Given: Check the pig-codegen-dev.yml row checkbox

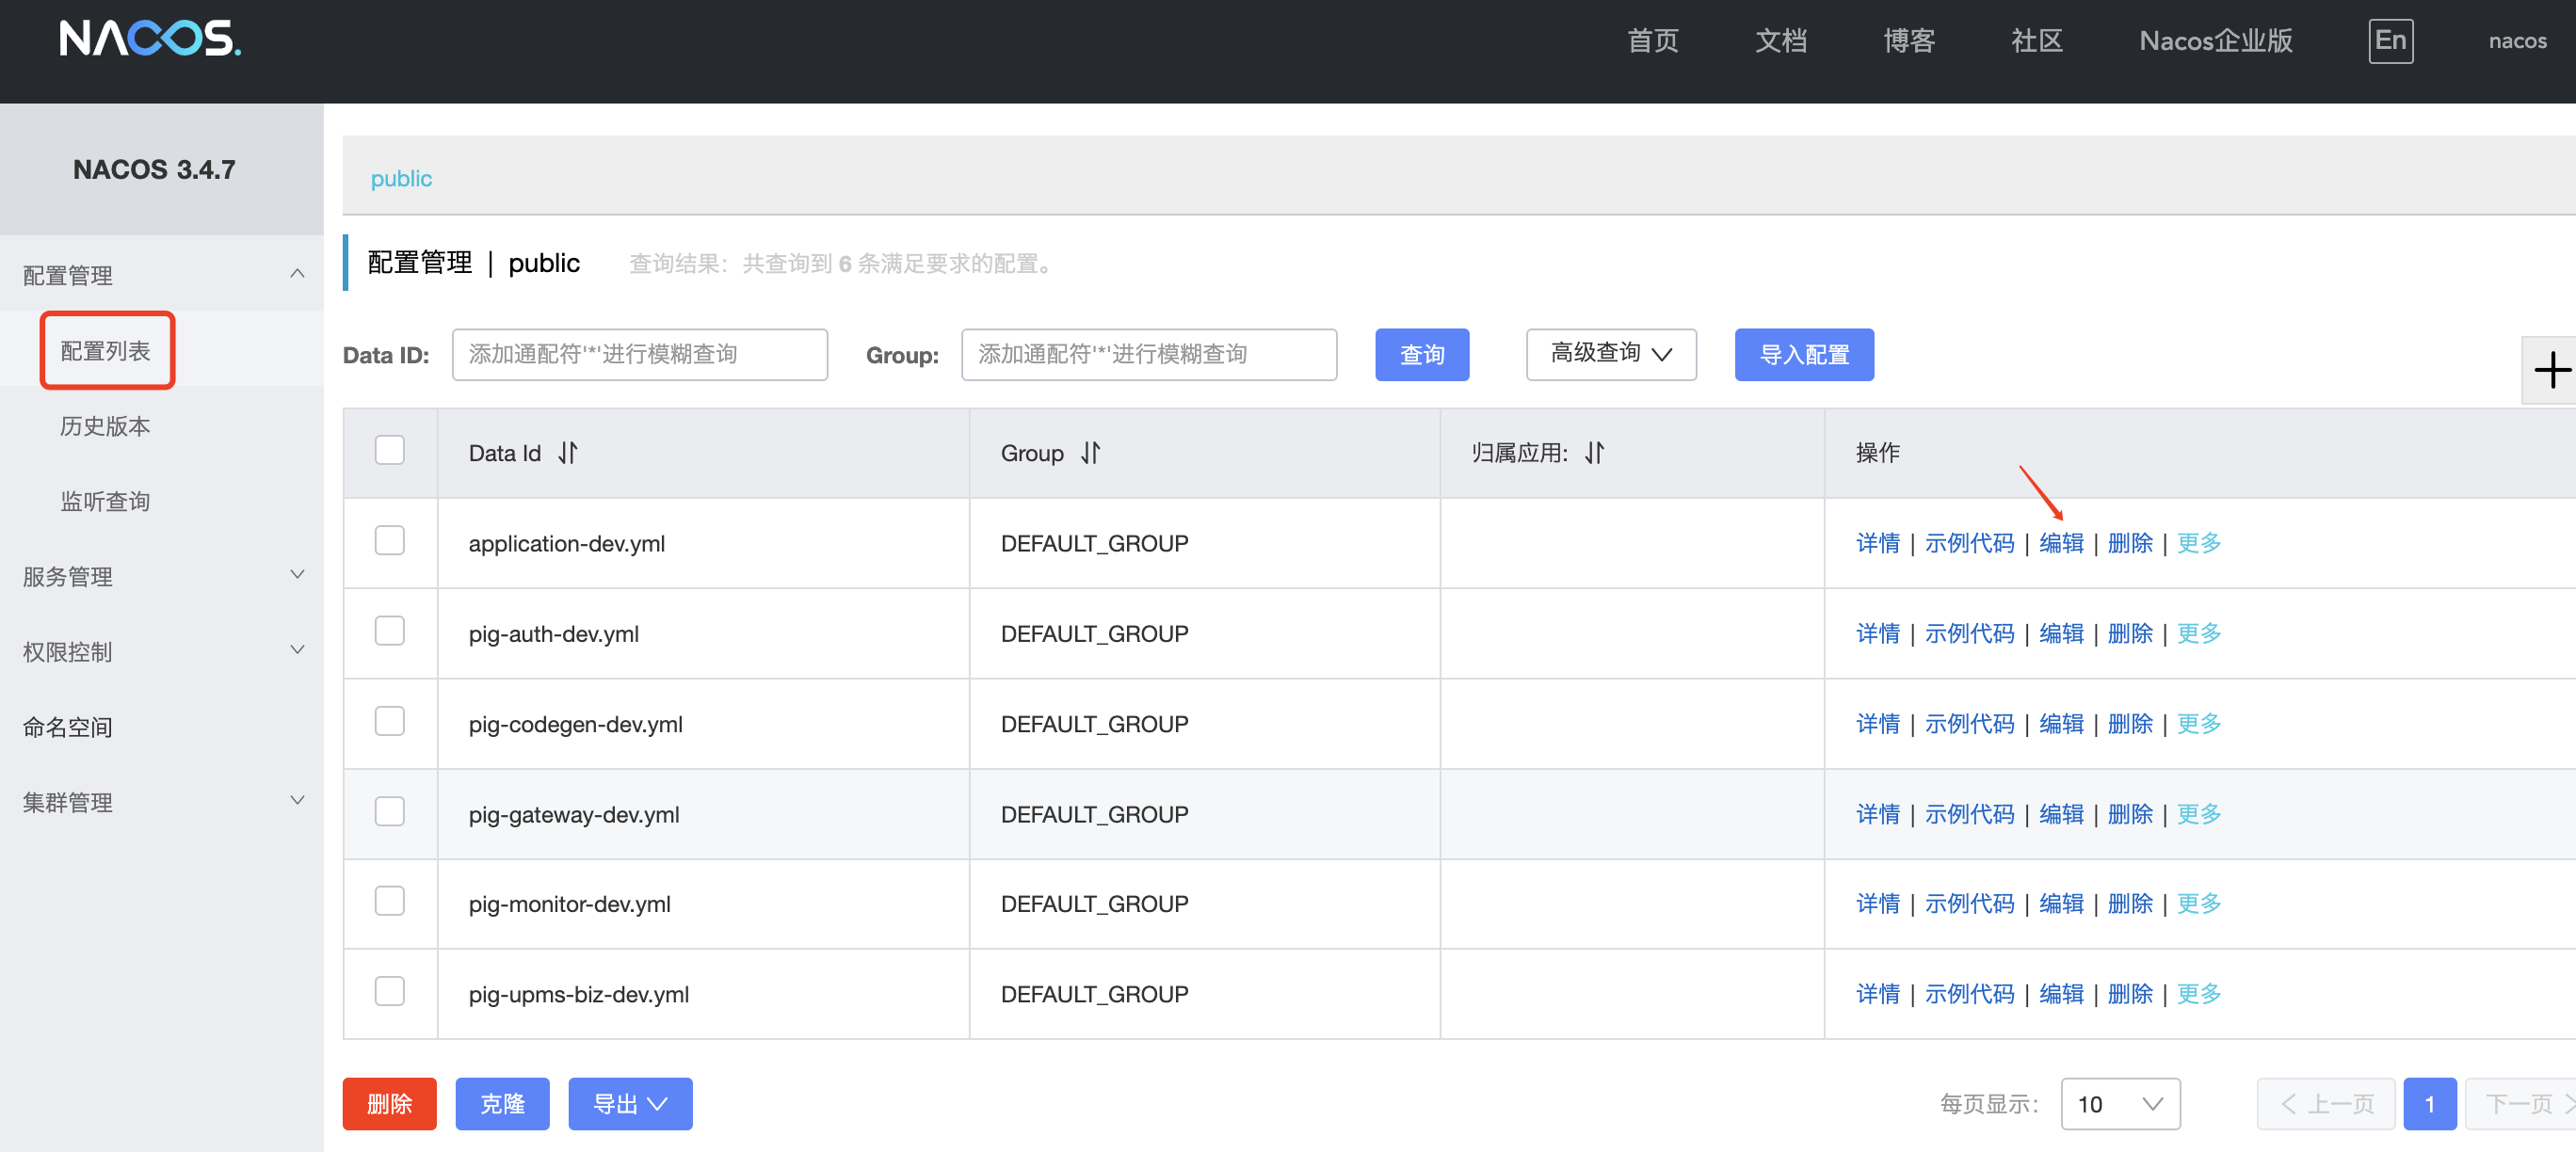Looking at the screenshot, I should [x=390, y=721].
